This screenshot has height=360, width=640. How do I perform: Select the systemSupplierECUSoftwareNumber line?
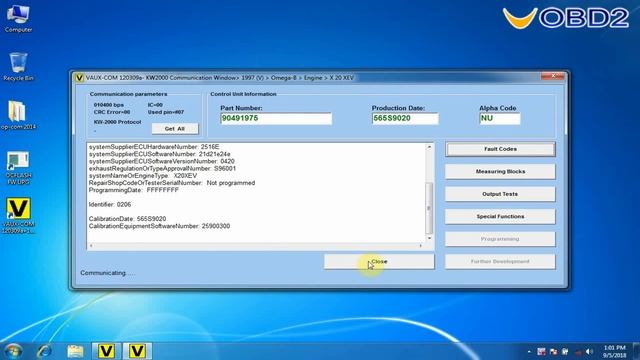(x=160, y=154)
